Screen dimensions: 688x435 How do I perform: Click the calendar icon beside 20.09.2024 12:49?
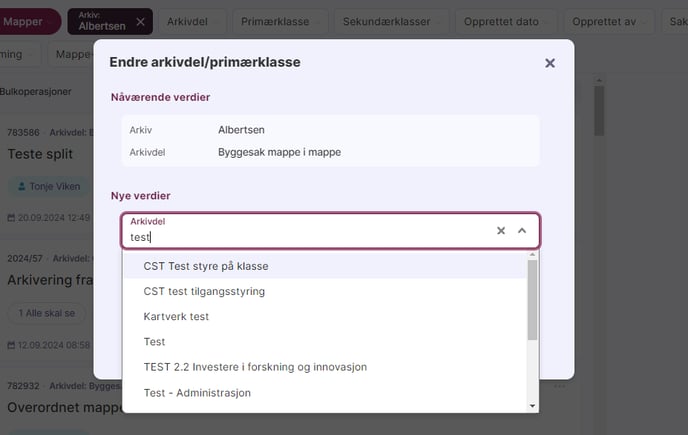pos(11,218)
